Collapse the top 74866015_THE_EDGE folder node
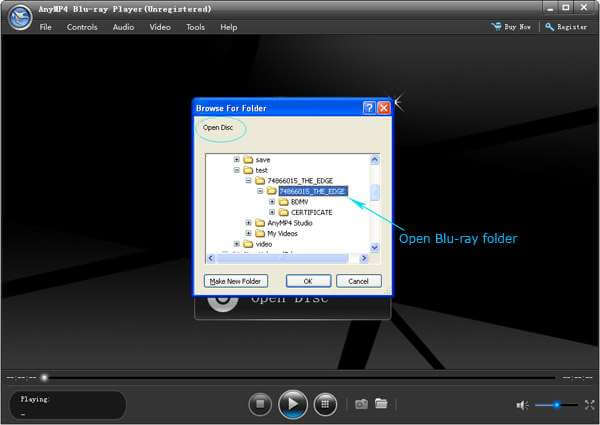This screenshot has height=425, width=600. 248,180
